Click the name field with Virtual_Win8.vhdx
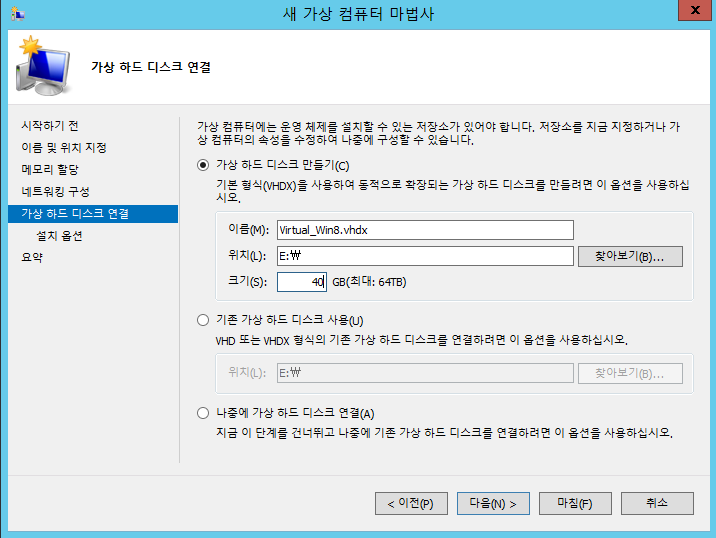Screen dimensions: 716x538 (425, 230)
